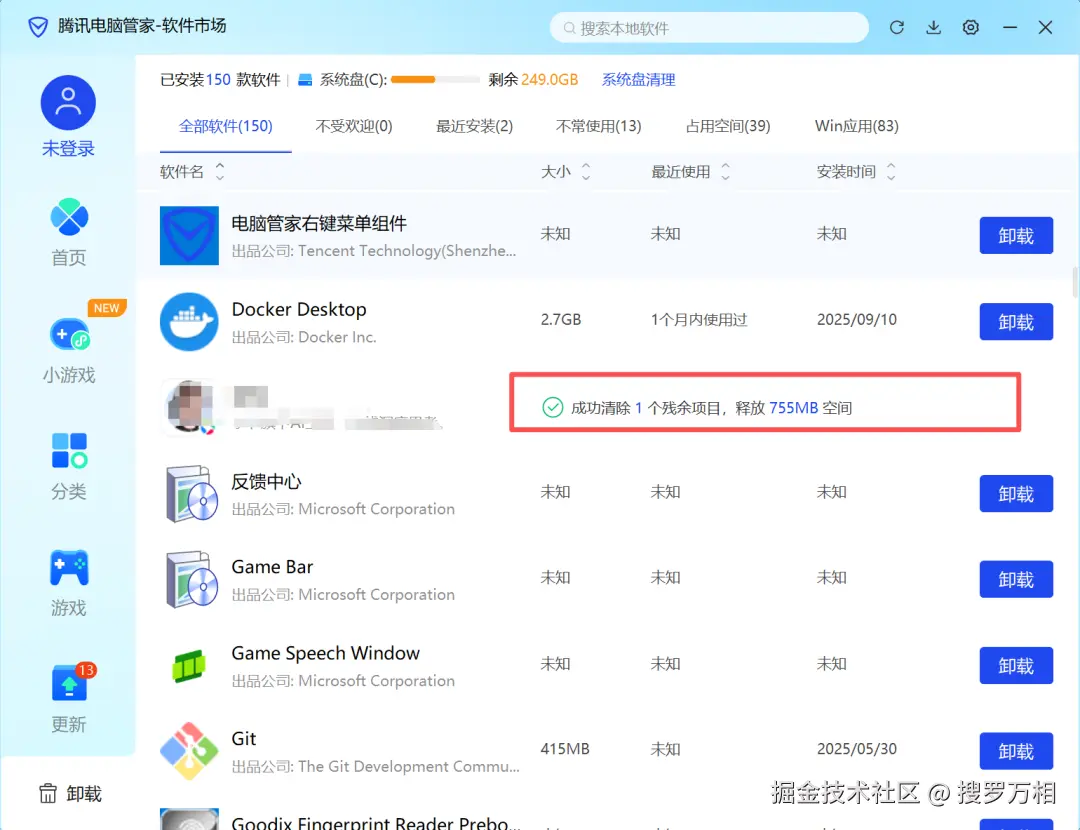This screenshot has width=1080, height=830.
Task: Uninstall Game Speech Window
Action: 1016,665
